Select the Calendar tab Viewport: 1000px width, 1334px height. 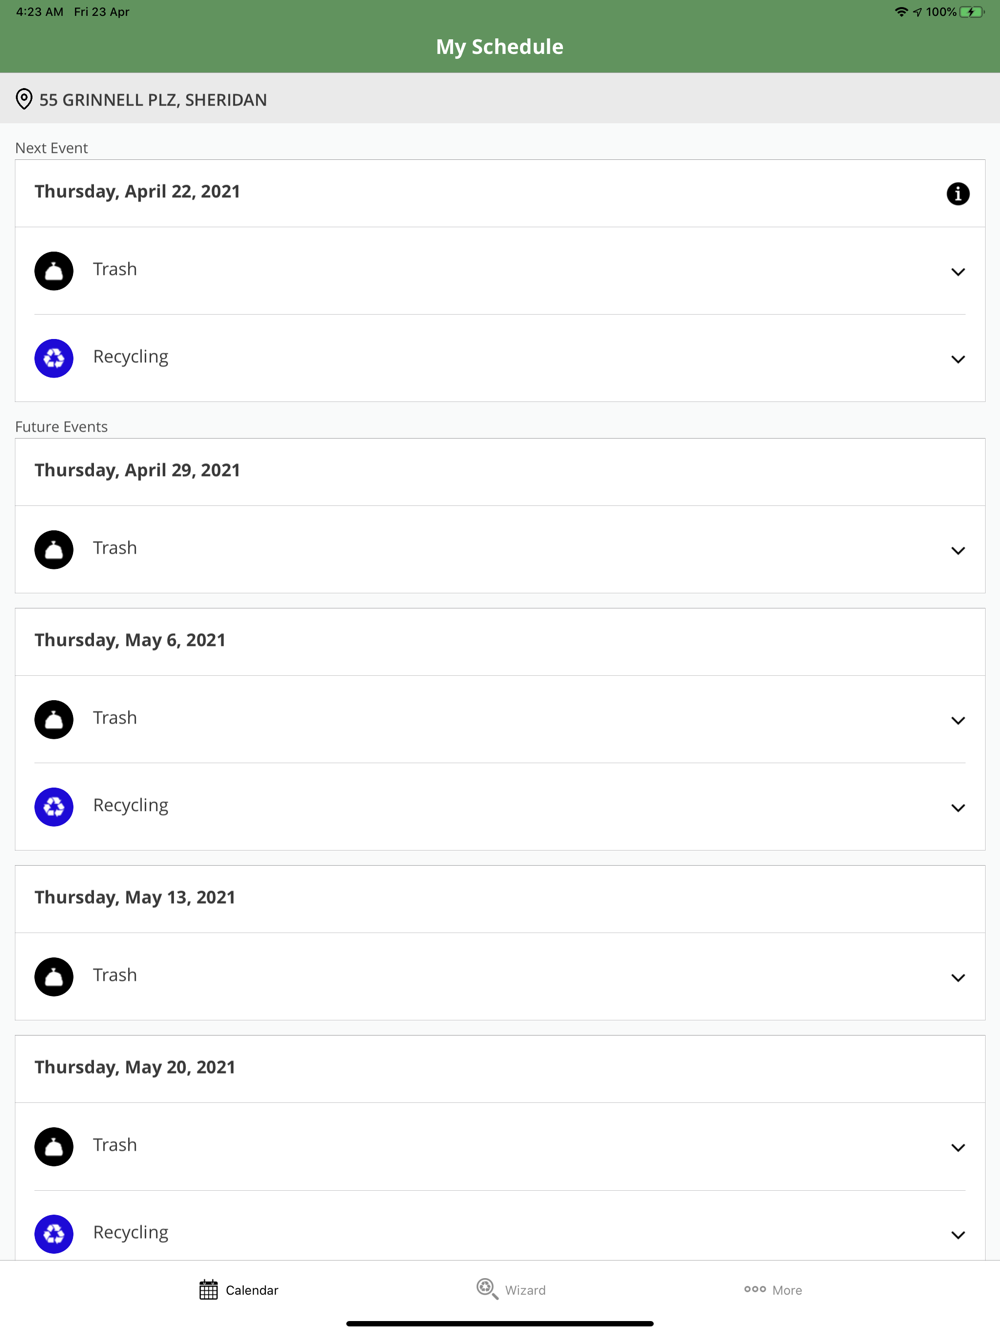coord(239,1290)
